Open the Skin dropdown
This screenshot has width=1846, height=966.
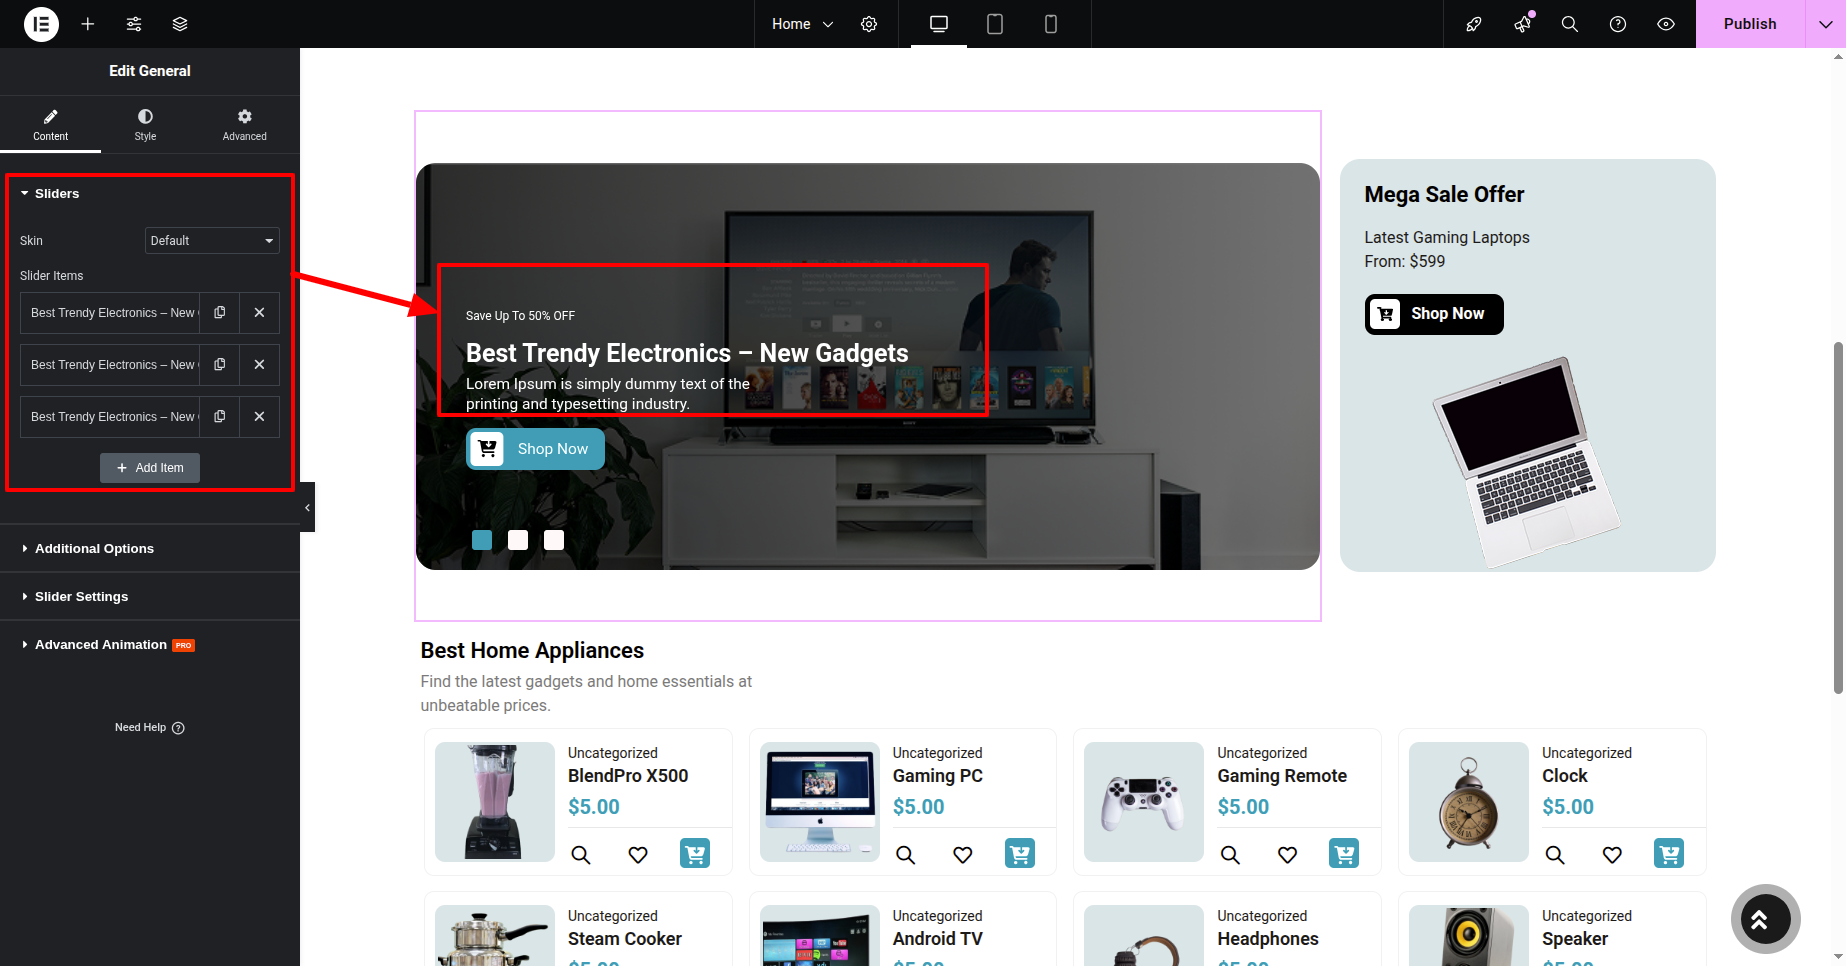pos(212,241)
